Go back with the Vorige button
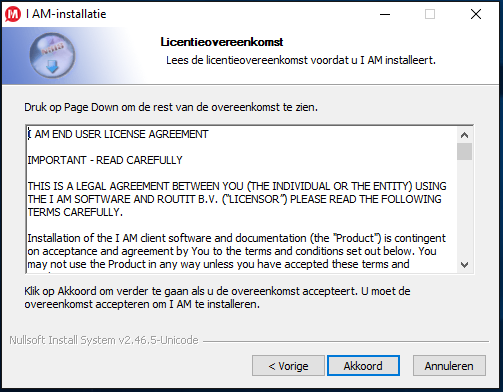This screenshot has height=392, width=503. (288, 366)
